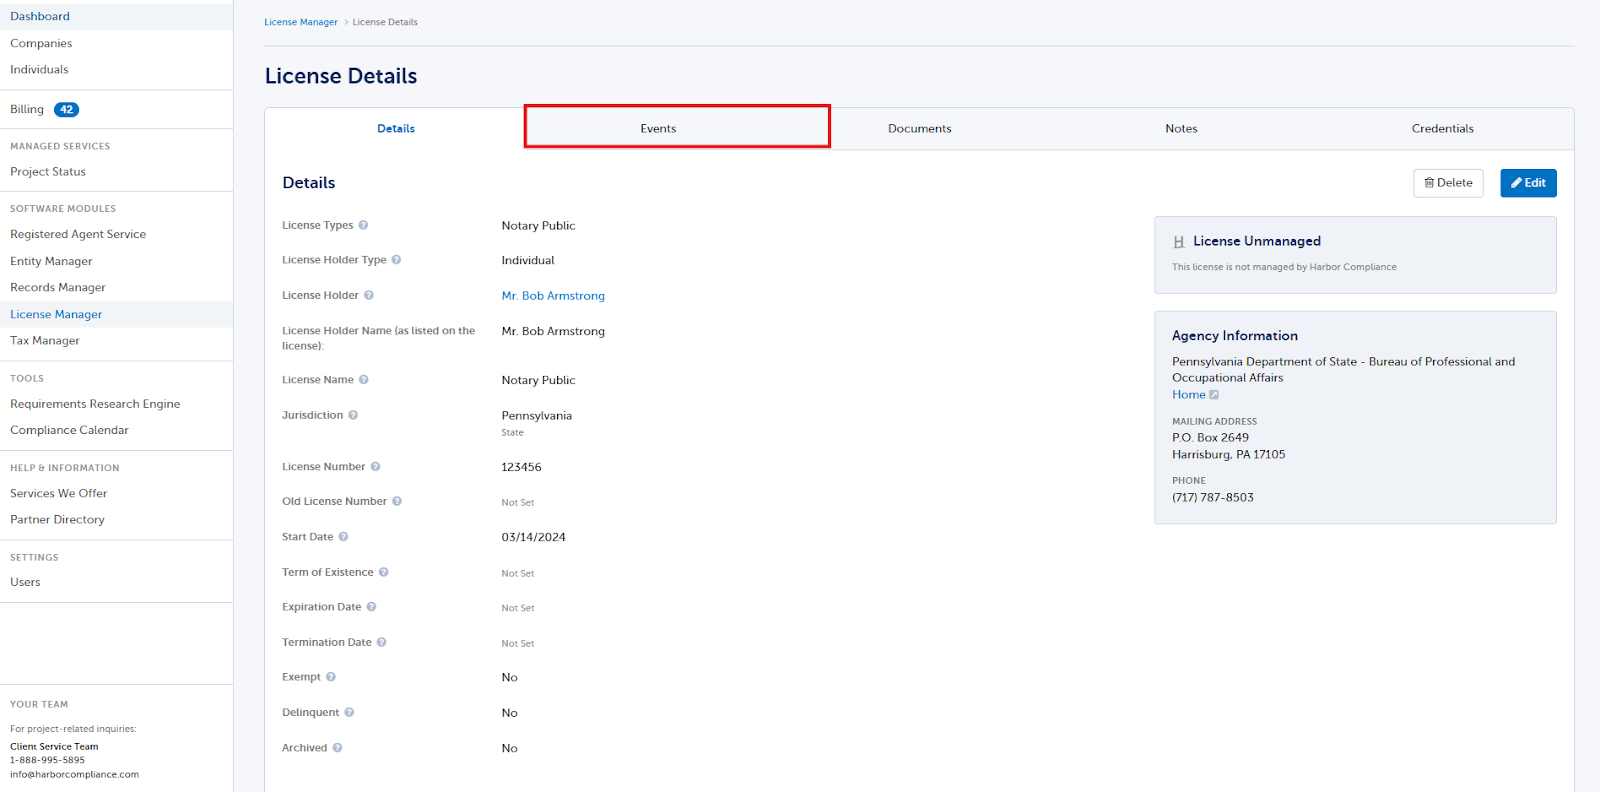The height and width of the screenshot is (792, 1600).
Task: Go to the Credentials tab
Action: 1443,129
